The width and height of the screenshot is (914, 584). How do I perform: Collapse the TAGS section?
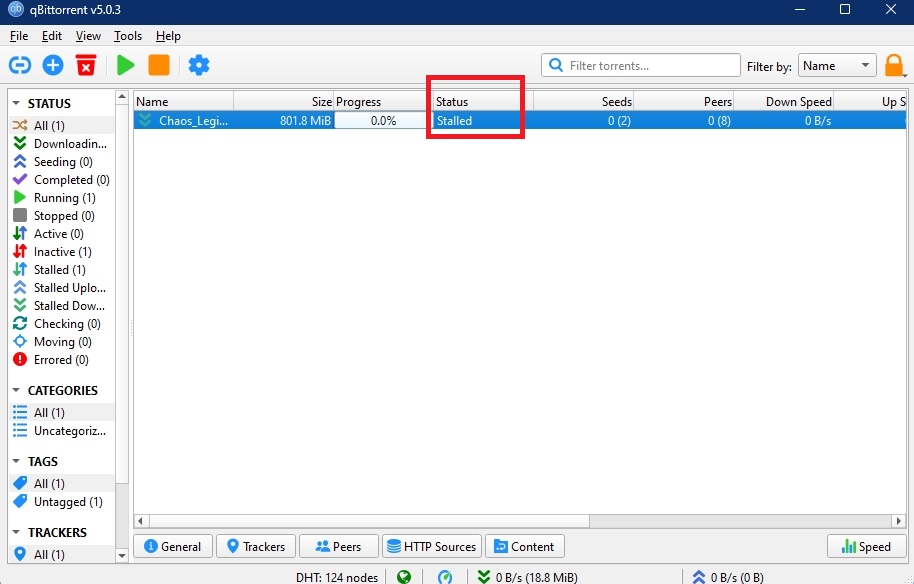click(x=16, y=462)
